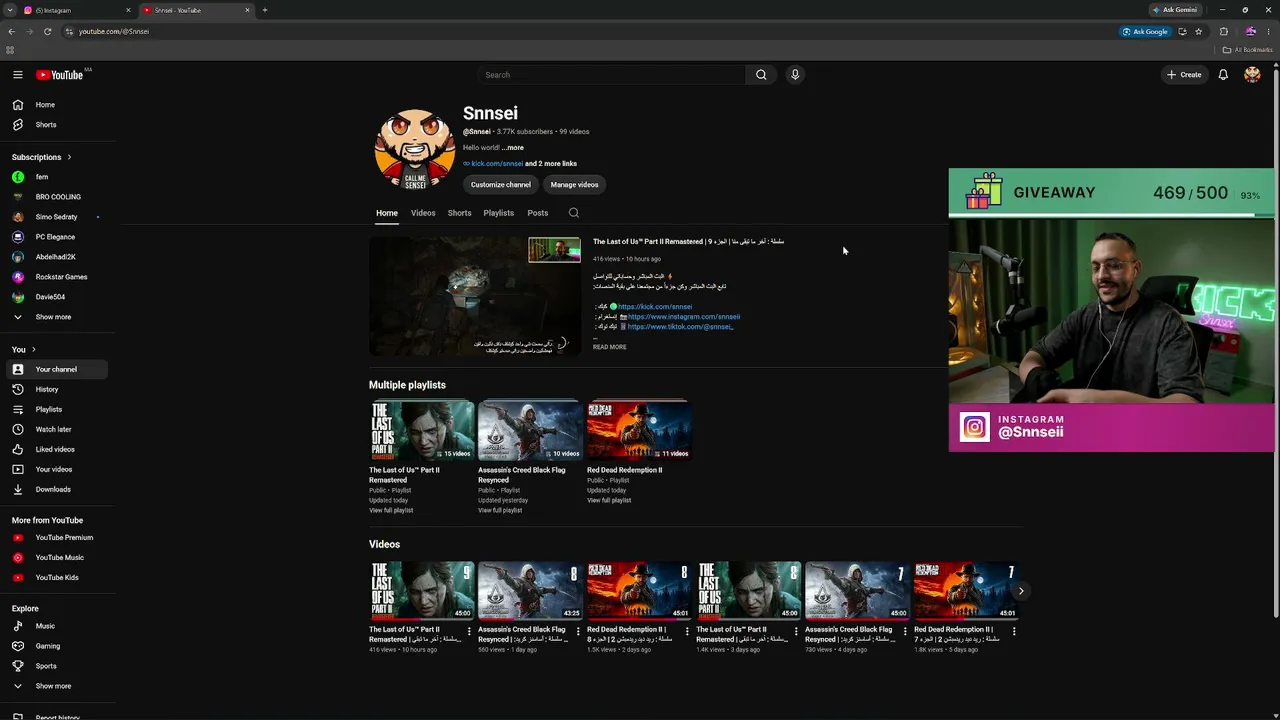
Task: Open Your videos in sidebar
Action: point(56,469)
